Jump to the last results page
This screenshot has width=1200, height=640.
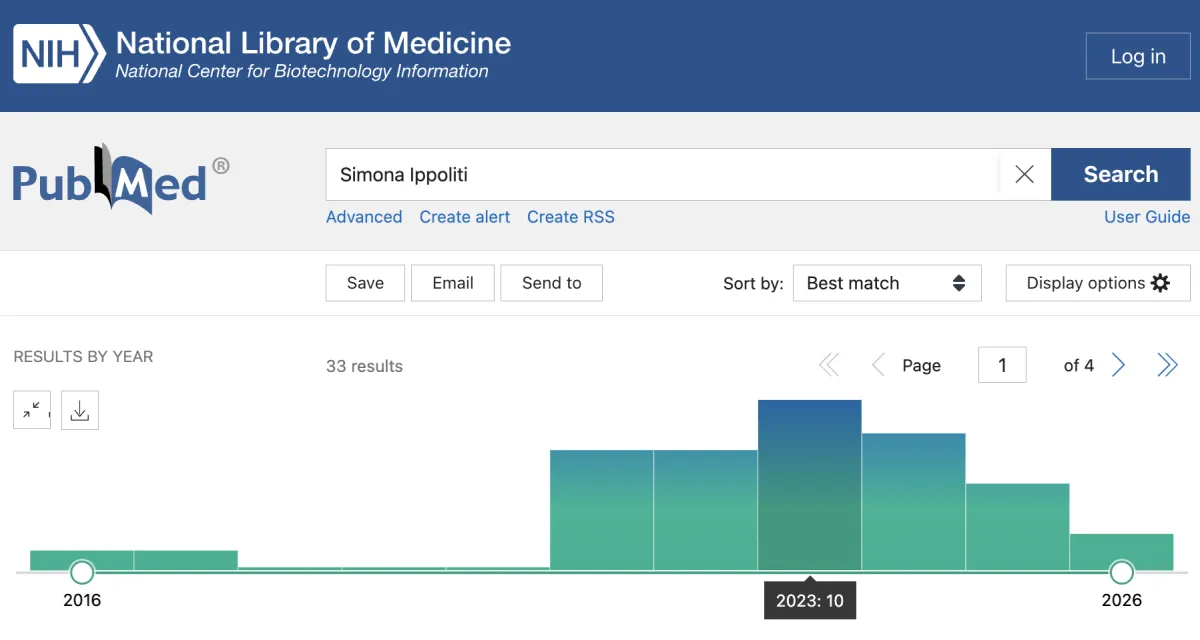point(1167,366)
